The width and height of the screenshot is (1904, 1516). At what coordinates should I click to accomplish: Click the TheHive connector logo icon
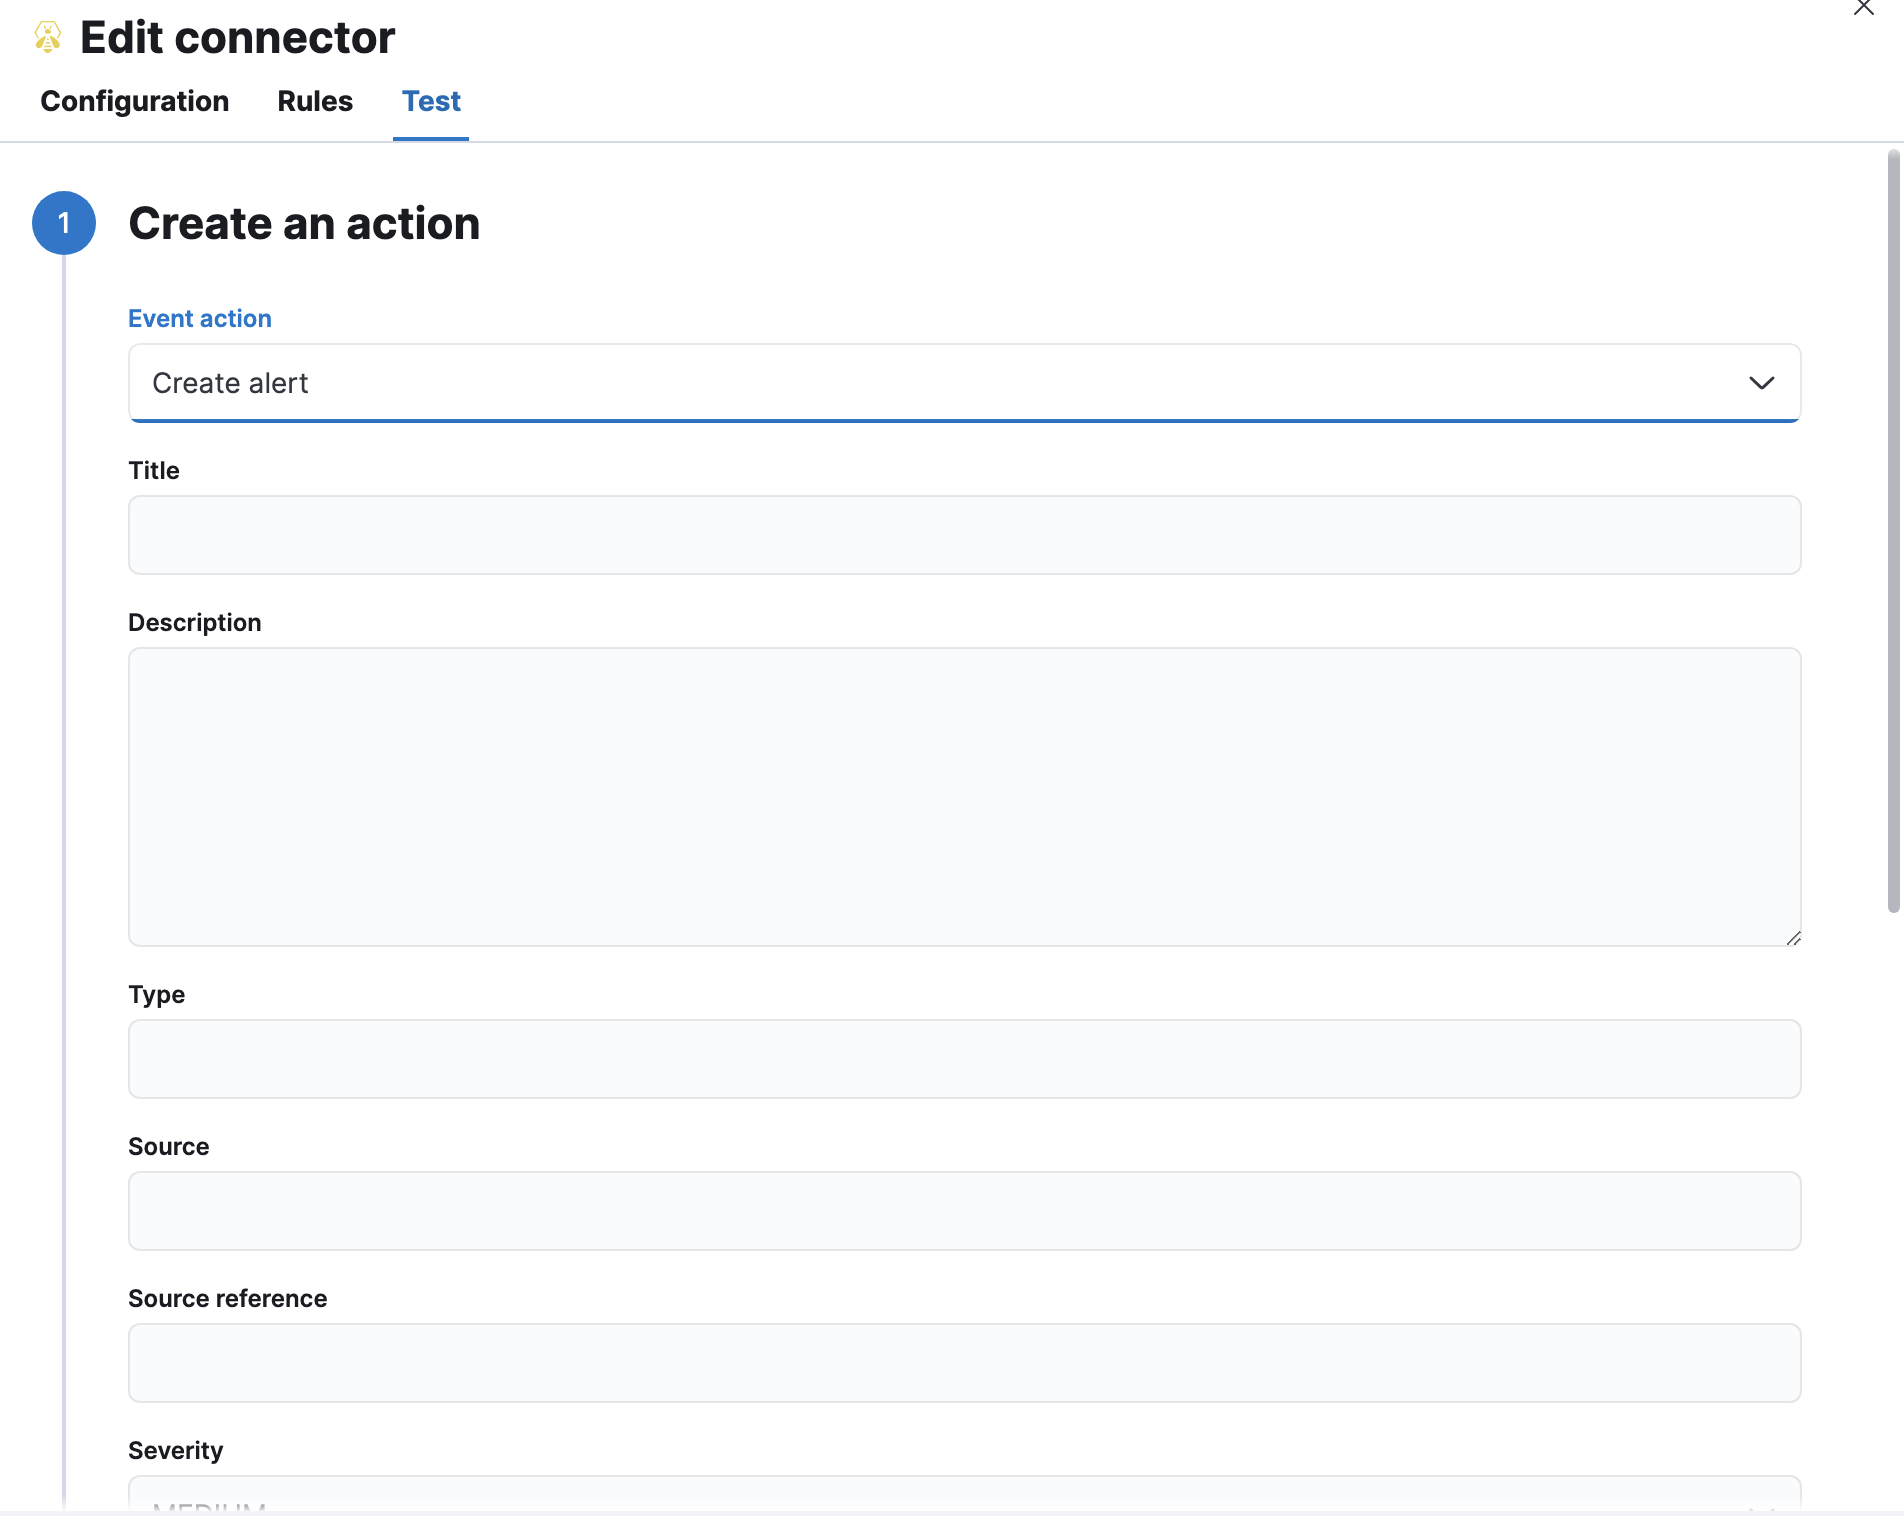coord(47,38)
